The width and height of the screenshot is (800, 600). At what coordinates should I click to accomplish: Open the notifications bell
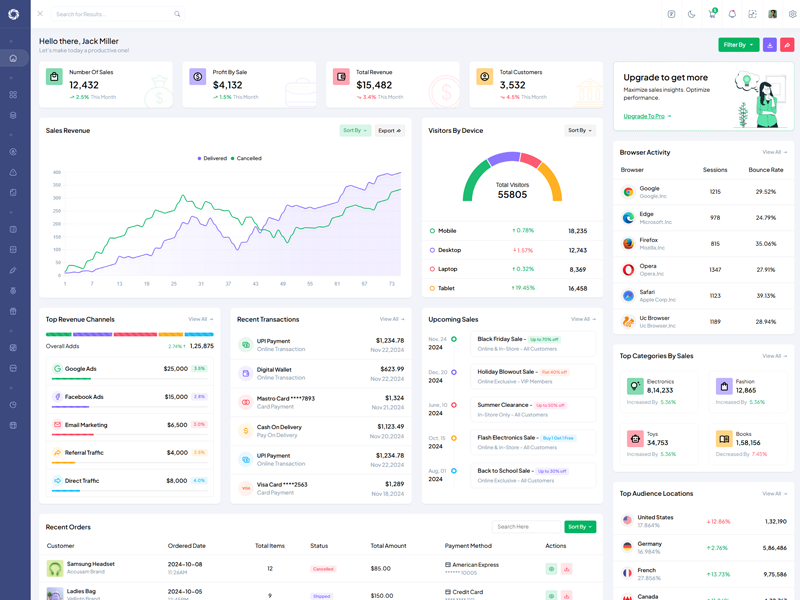(732, 14)
